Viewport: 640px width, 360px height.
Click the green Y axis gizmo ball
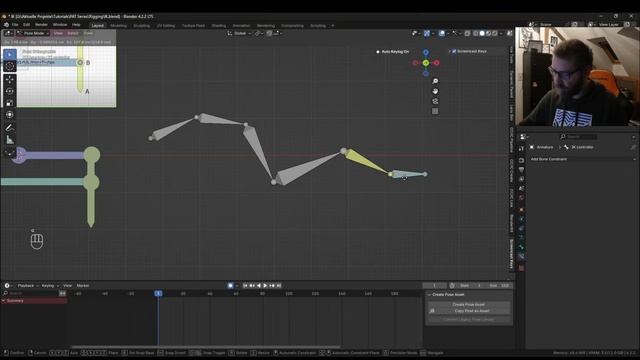click(426, 63)
